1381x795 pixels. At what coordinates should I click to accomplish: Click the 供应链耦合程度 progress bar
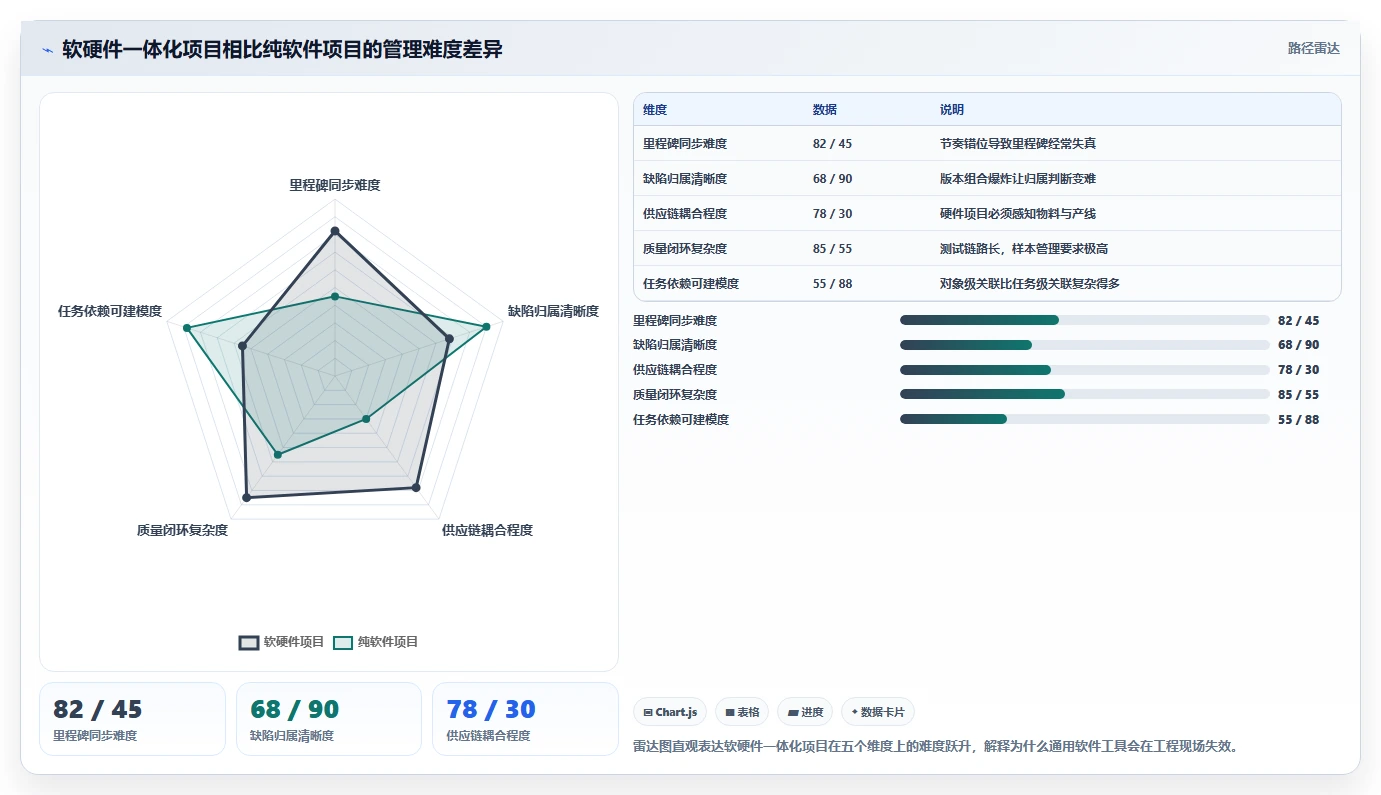coord(1085,370)
